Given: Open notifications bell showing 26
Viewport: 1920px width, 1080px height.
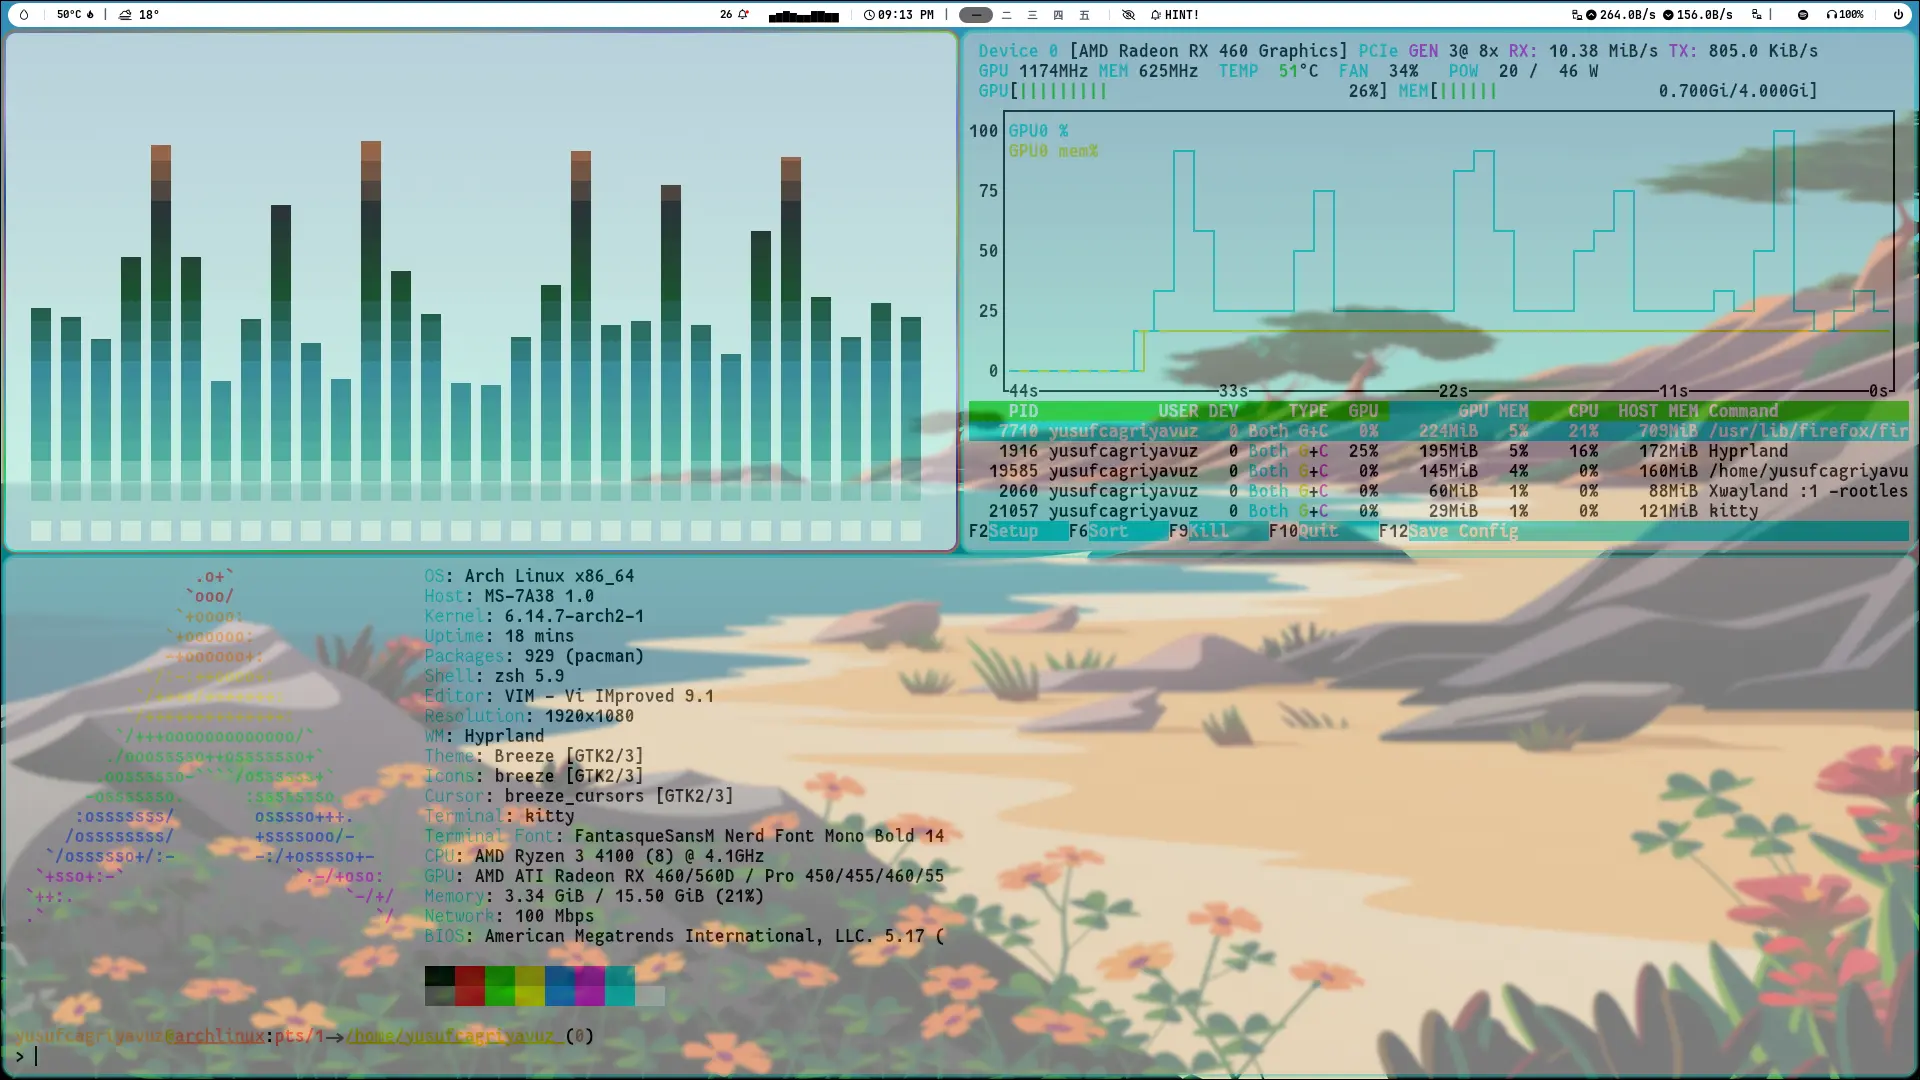Looking at the screenshot, I should click(734, 15).
